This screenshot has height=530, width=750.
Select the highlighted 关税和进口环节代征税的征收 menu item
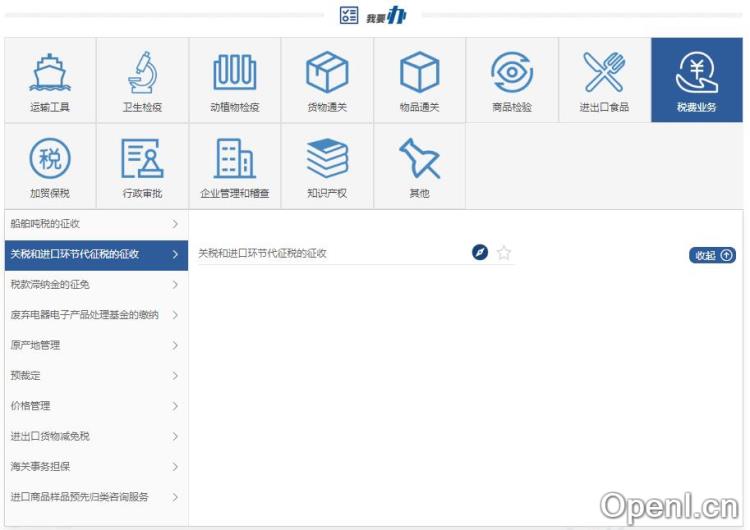point(96,254)
